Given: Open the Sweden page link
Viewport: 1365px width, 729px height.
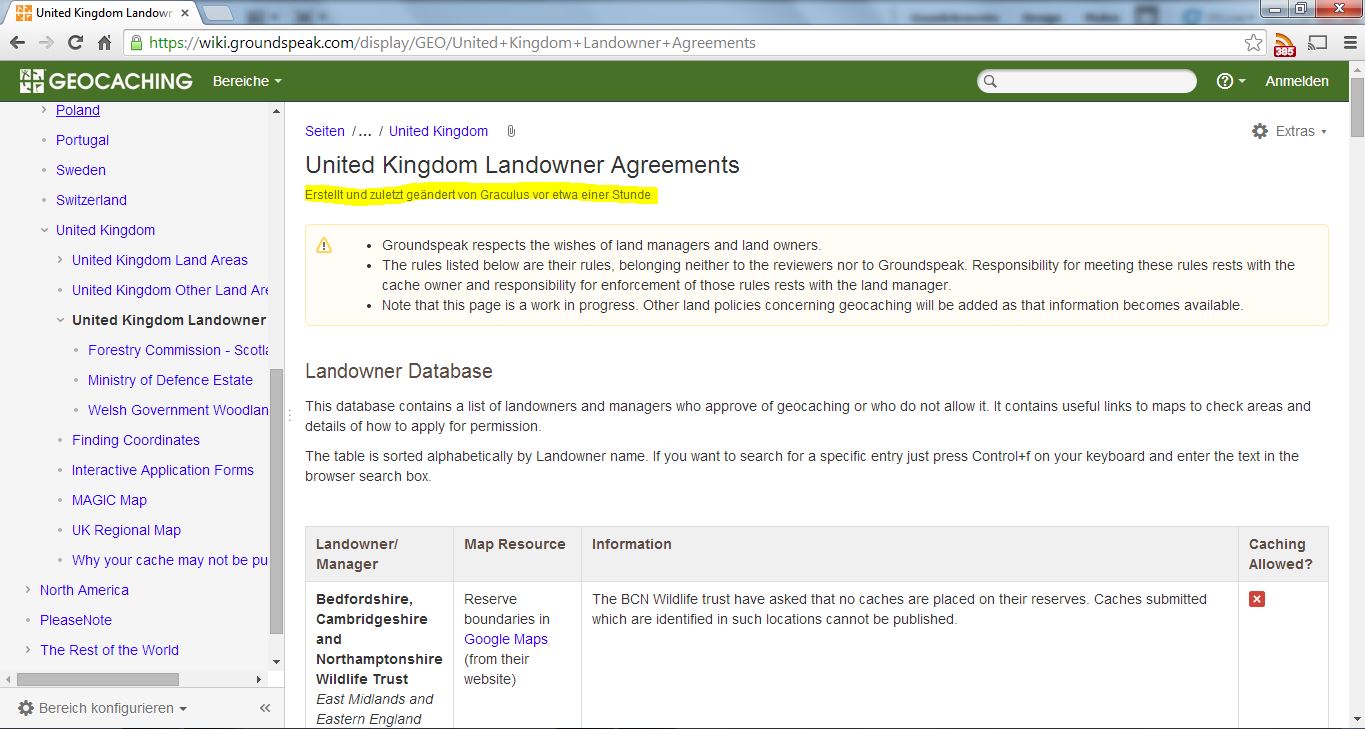Looking at the screenshot, I should pyautogui.click(x=81, y=170).
